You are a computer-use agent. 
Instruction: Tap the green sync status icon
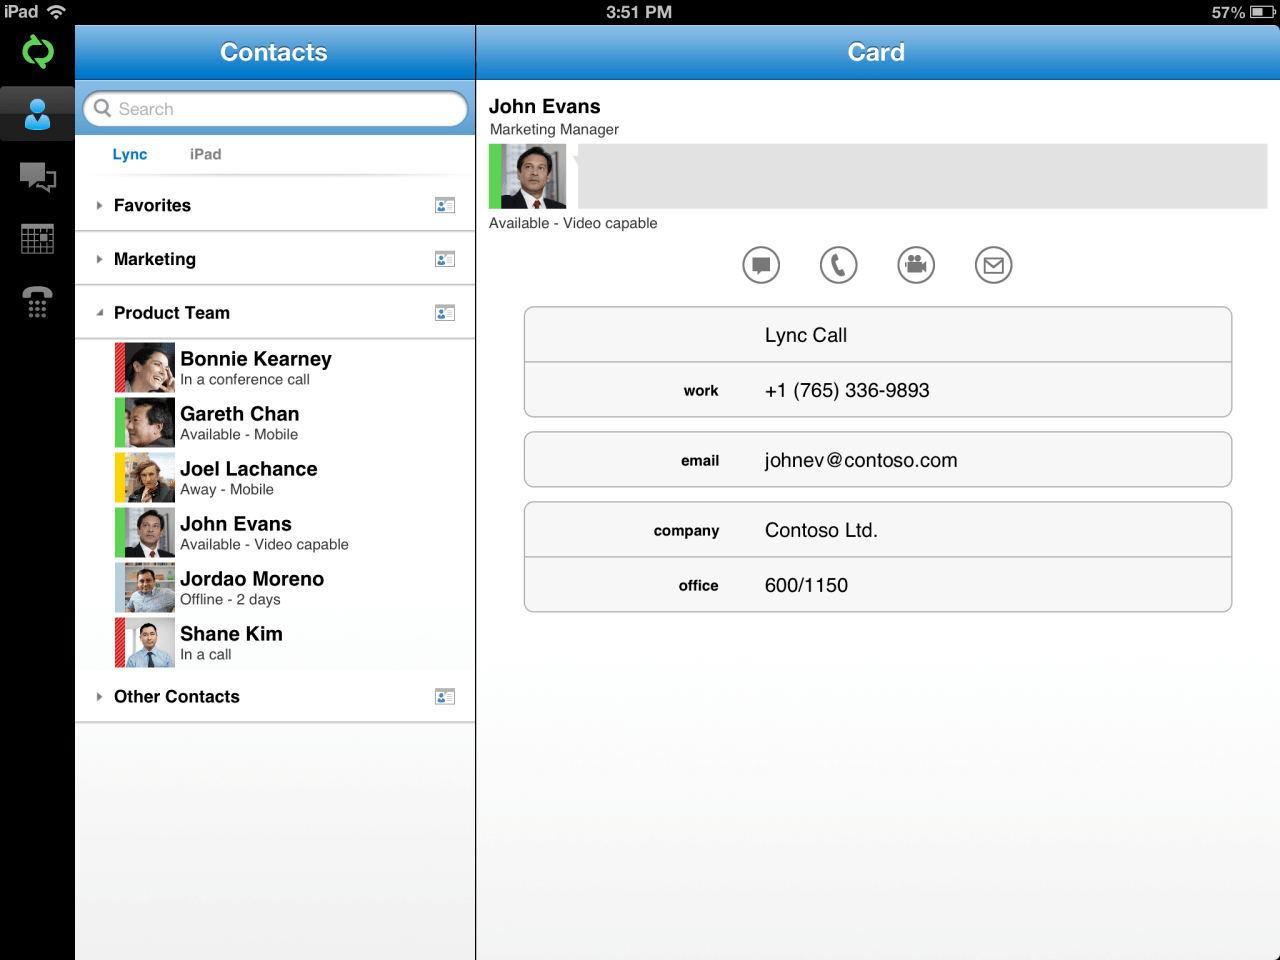(x=37, y=51)
